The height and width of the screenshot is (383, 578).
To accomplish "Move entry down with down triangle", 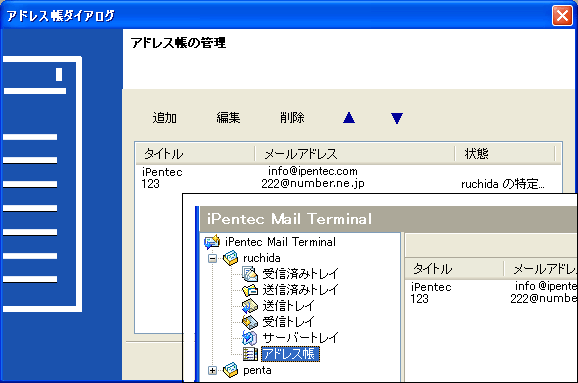I will [x=397, y=118].
